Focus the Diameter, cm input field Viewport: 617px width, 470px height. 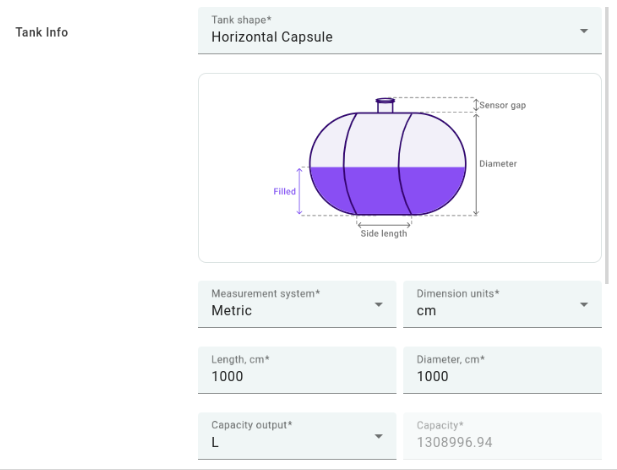[502, 370]
